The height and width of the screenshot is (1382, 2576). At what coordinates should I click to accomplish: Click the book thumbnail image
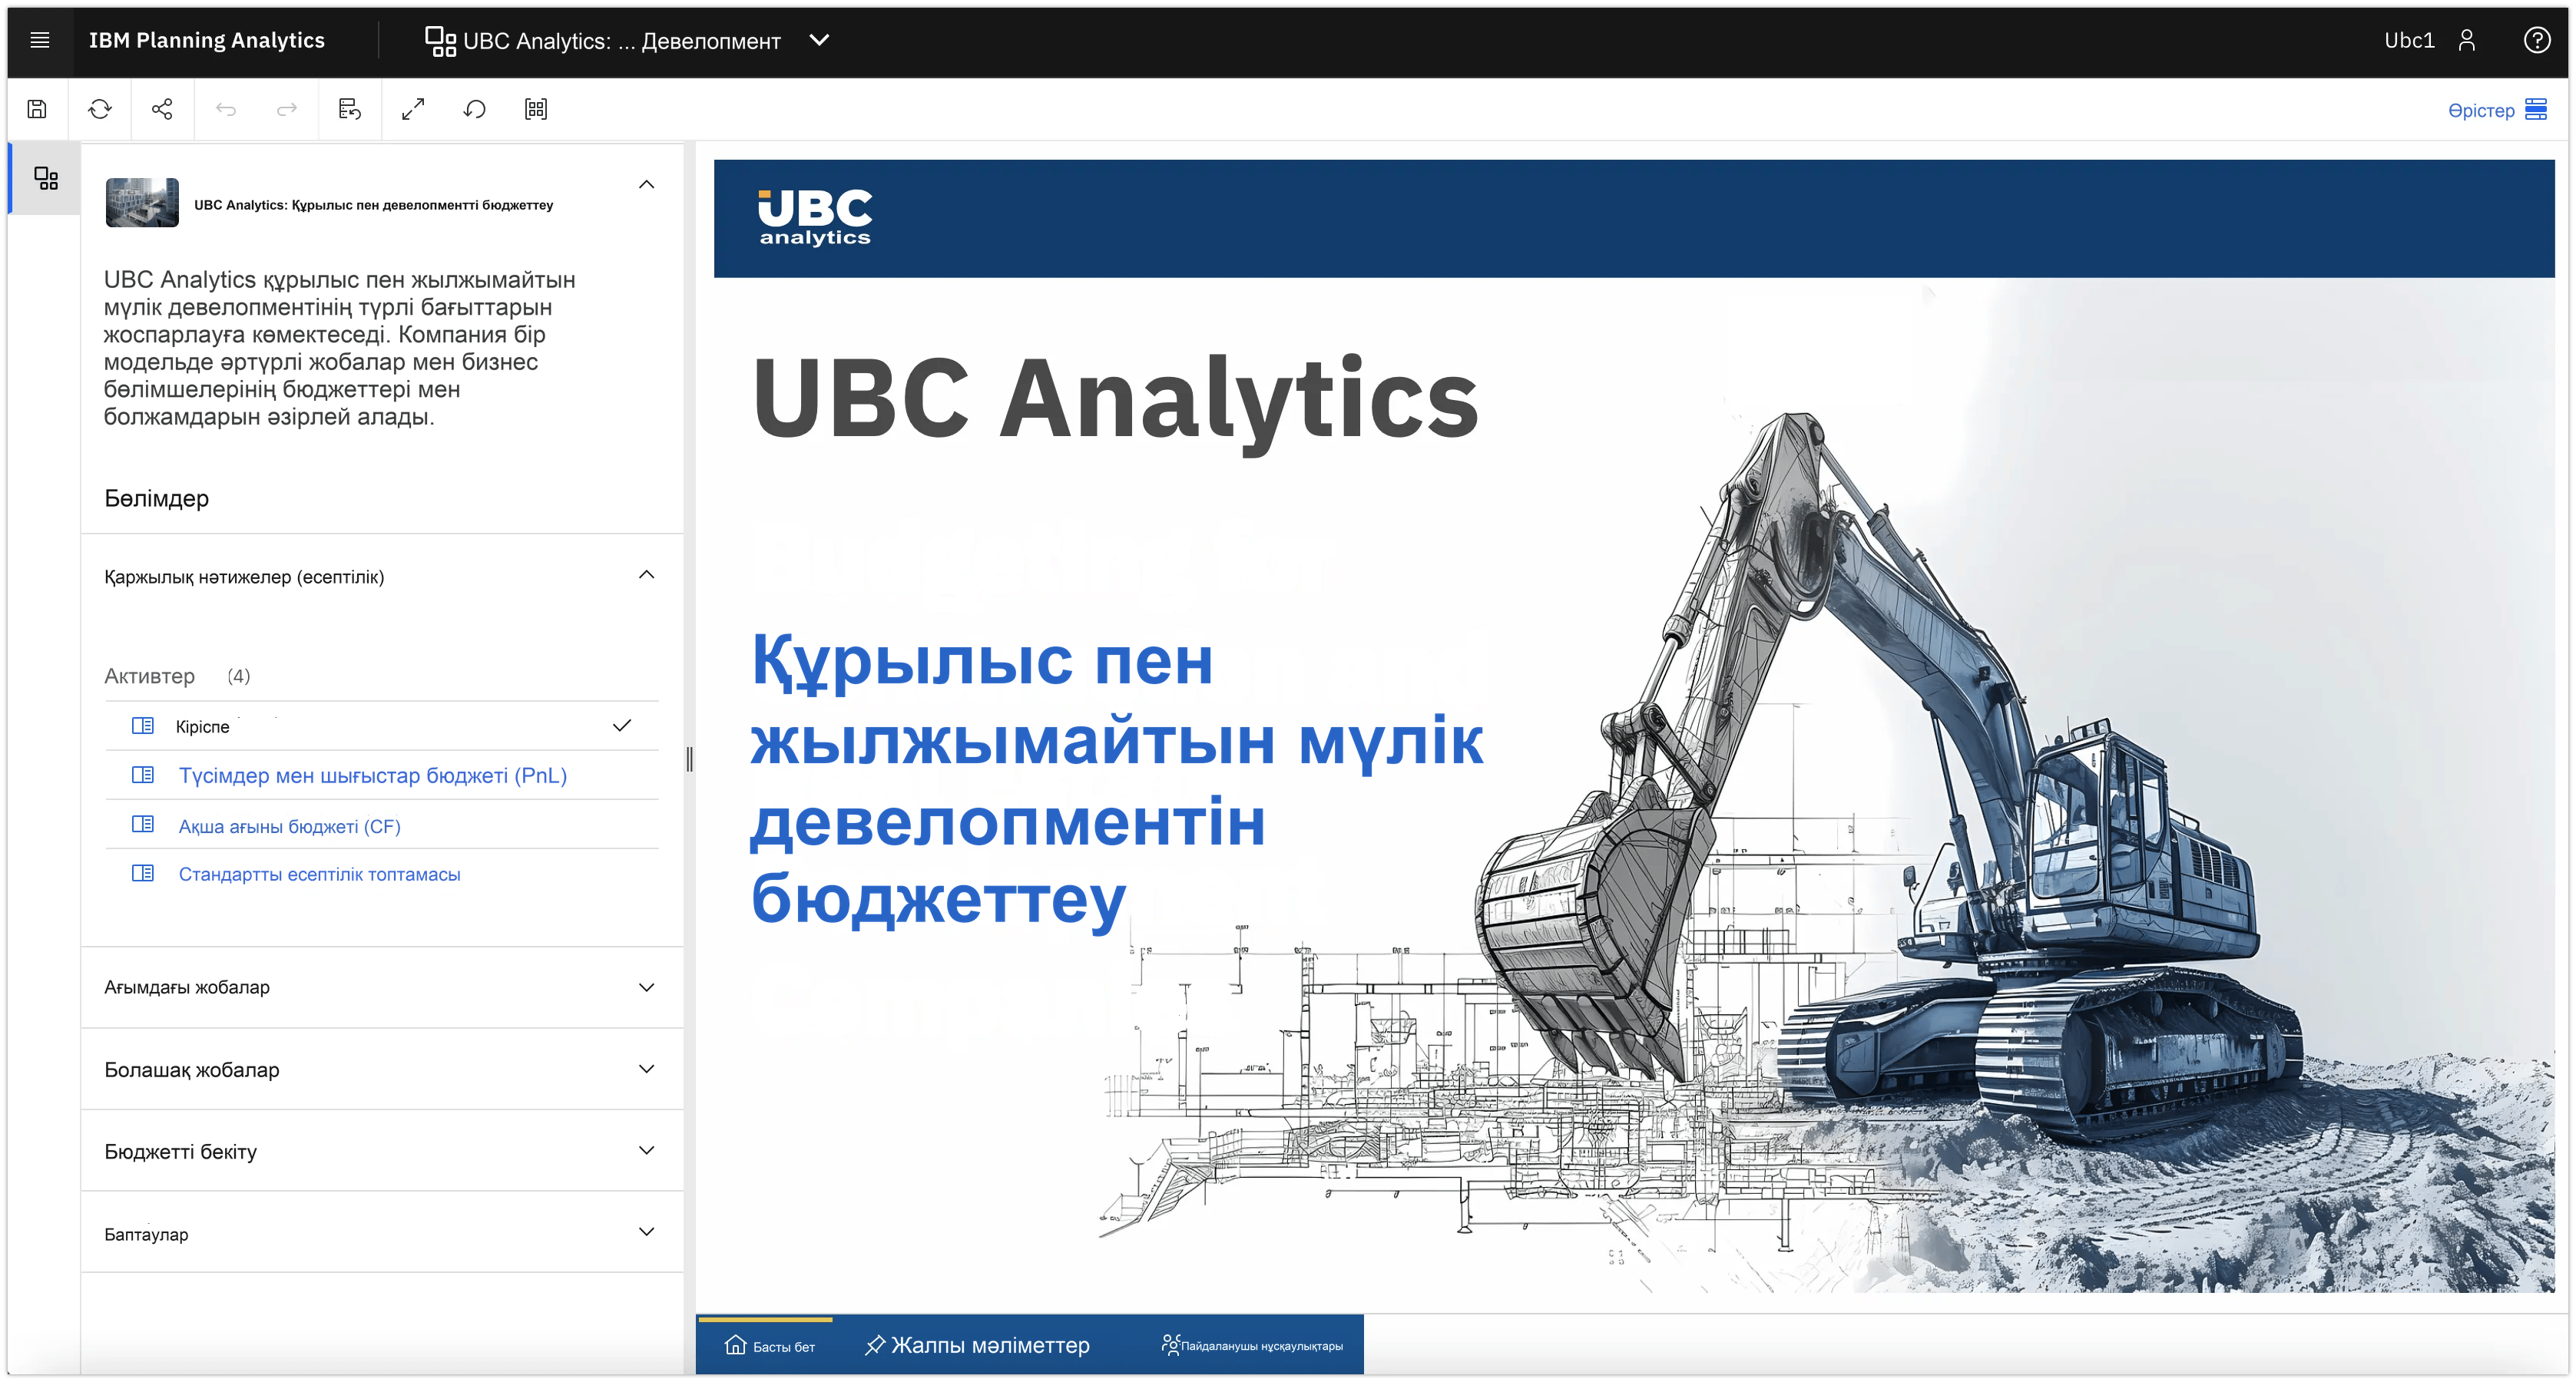click(142, 203)
